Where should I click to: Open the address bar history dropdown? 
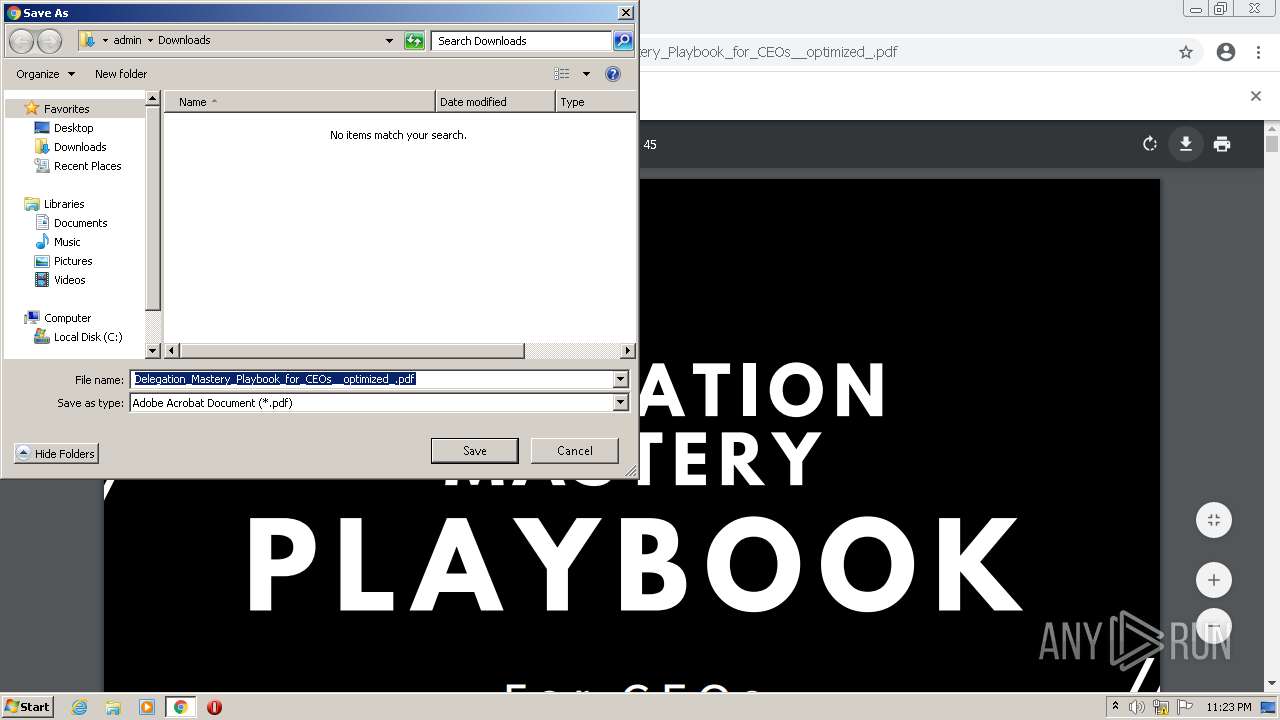click(x=389, y=41)
